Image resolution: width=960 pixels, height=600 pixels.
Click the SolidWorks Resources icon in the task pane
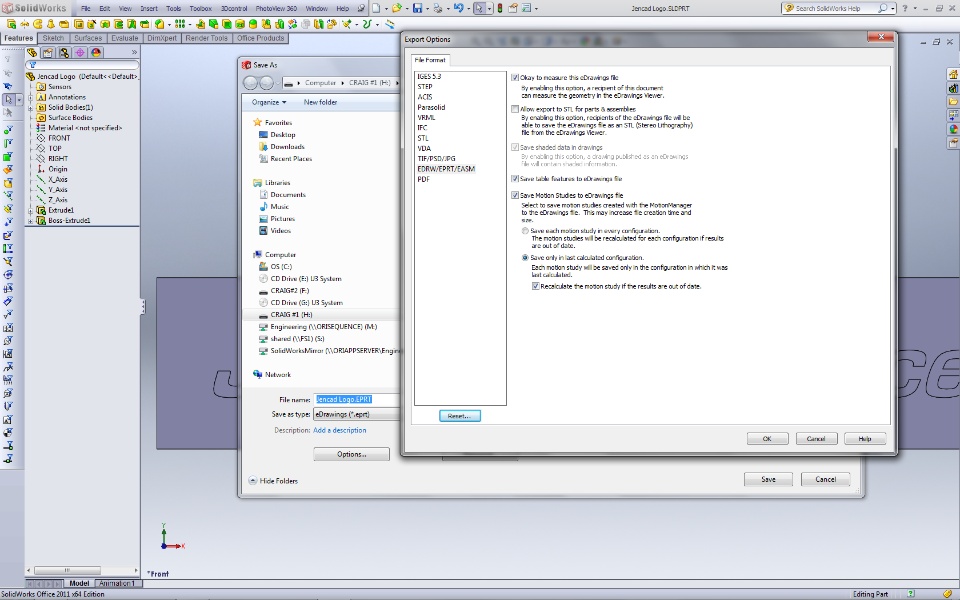pos(953,74)
